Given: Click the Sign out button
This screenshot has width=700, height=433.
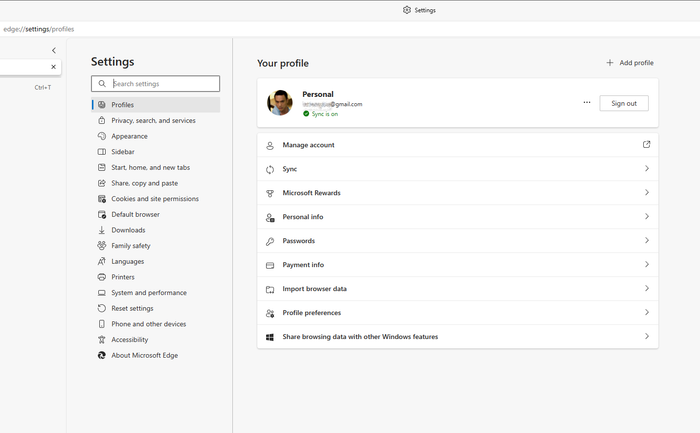Looking at the screenshot, I should point(624,103).
